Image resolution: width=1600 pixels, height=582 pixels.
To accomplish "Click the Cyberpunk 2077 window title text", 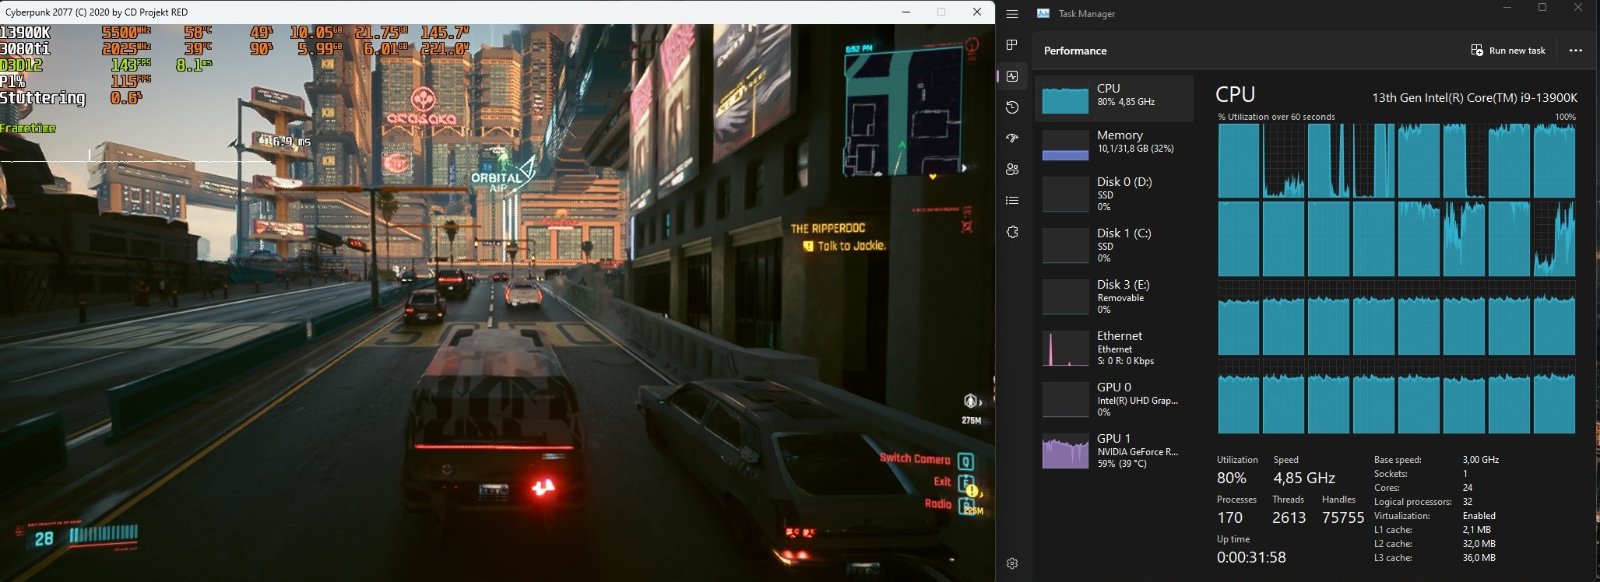I will tap(96, 12).
